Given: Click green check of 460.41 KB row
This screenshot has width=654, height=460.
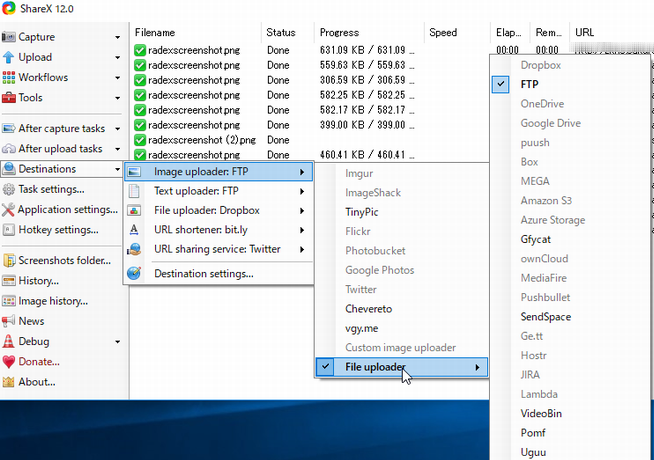Looking at the screenshot, I should (140, 155).
